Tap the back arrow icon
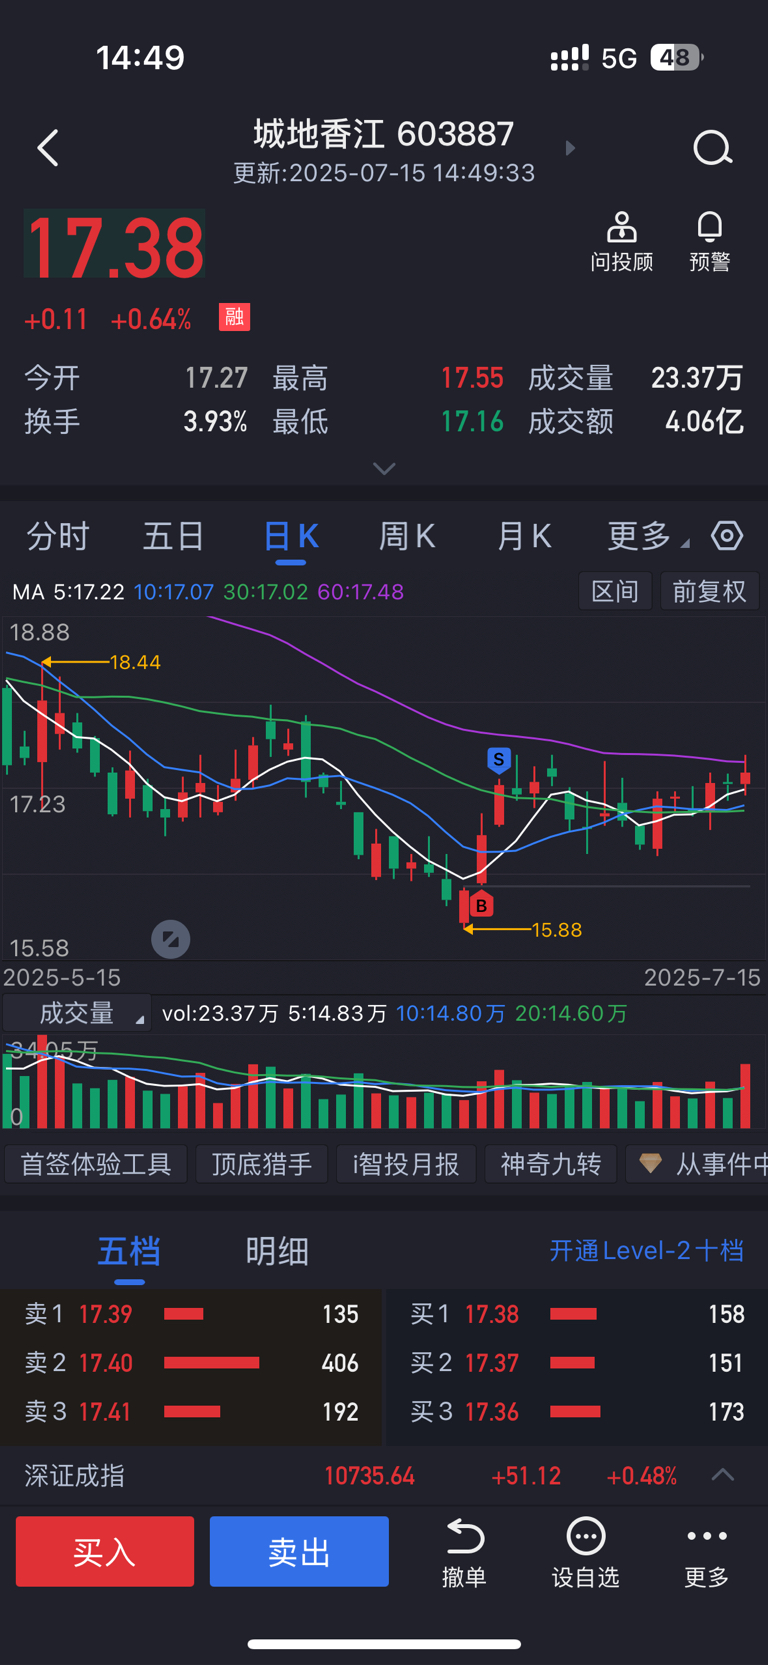The width and height of the screenshot is (769, 1665). tap(48, 148)
